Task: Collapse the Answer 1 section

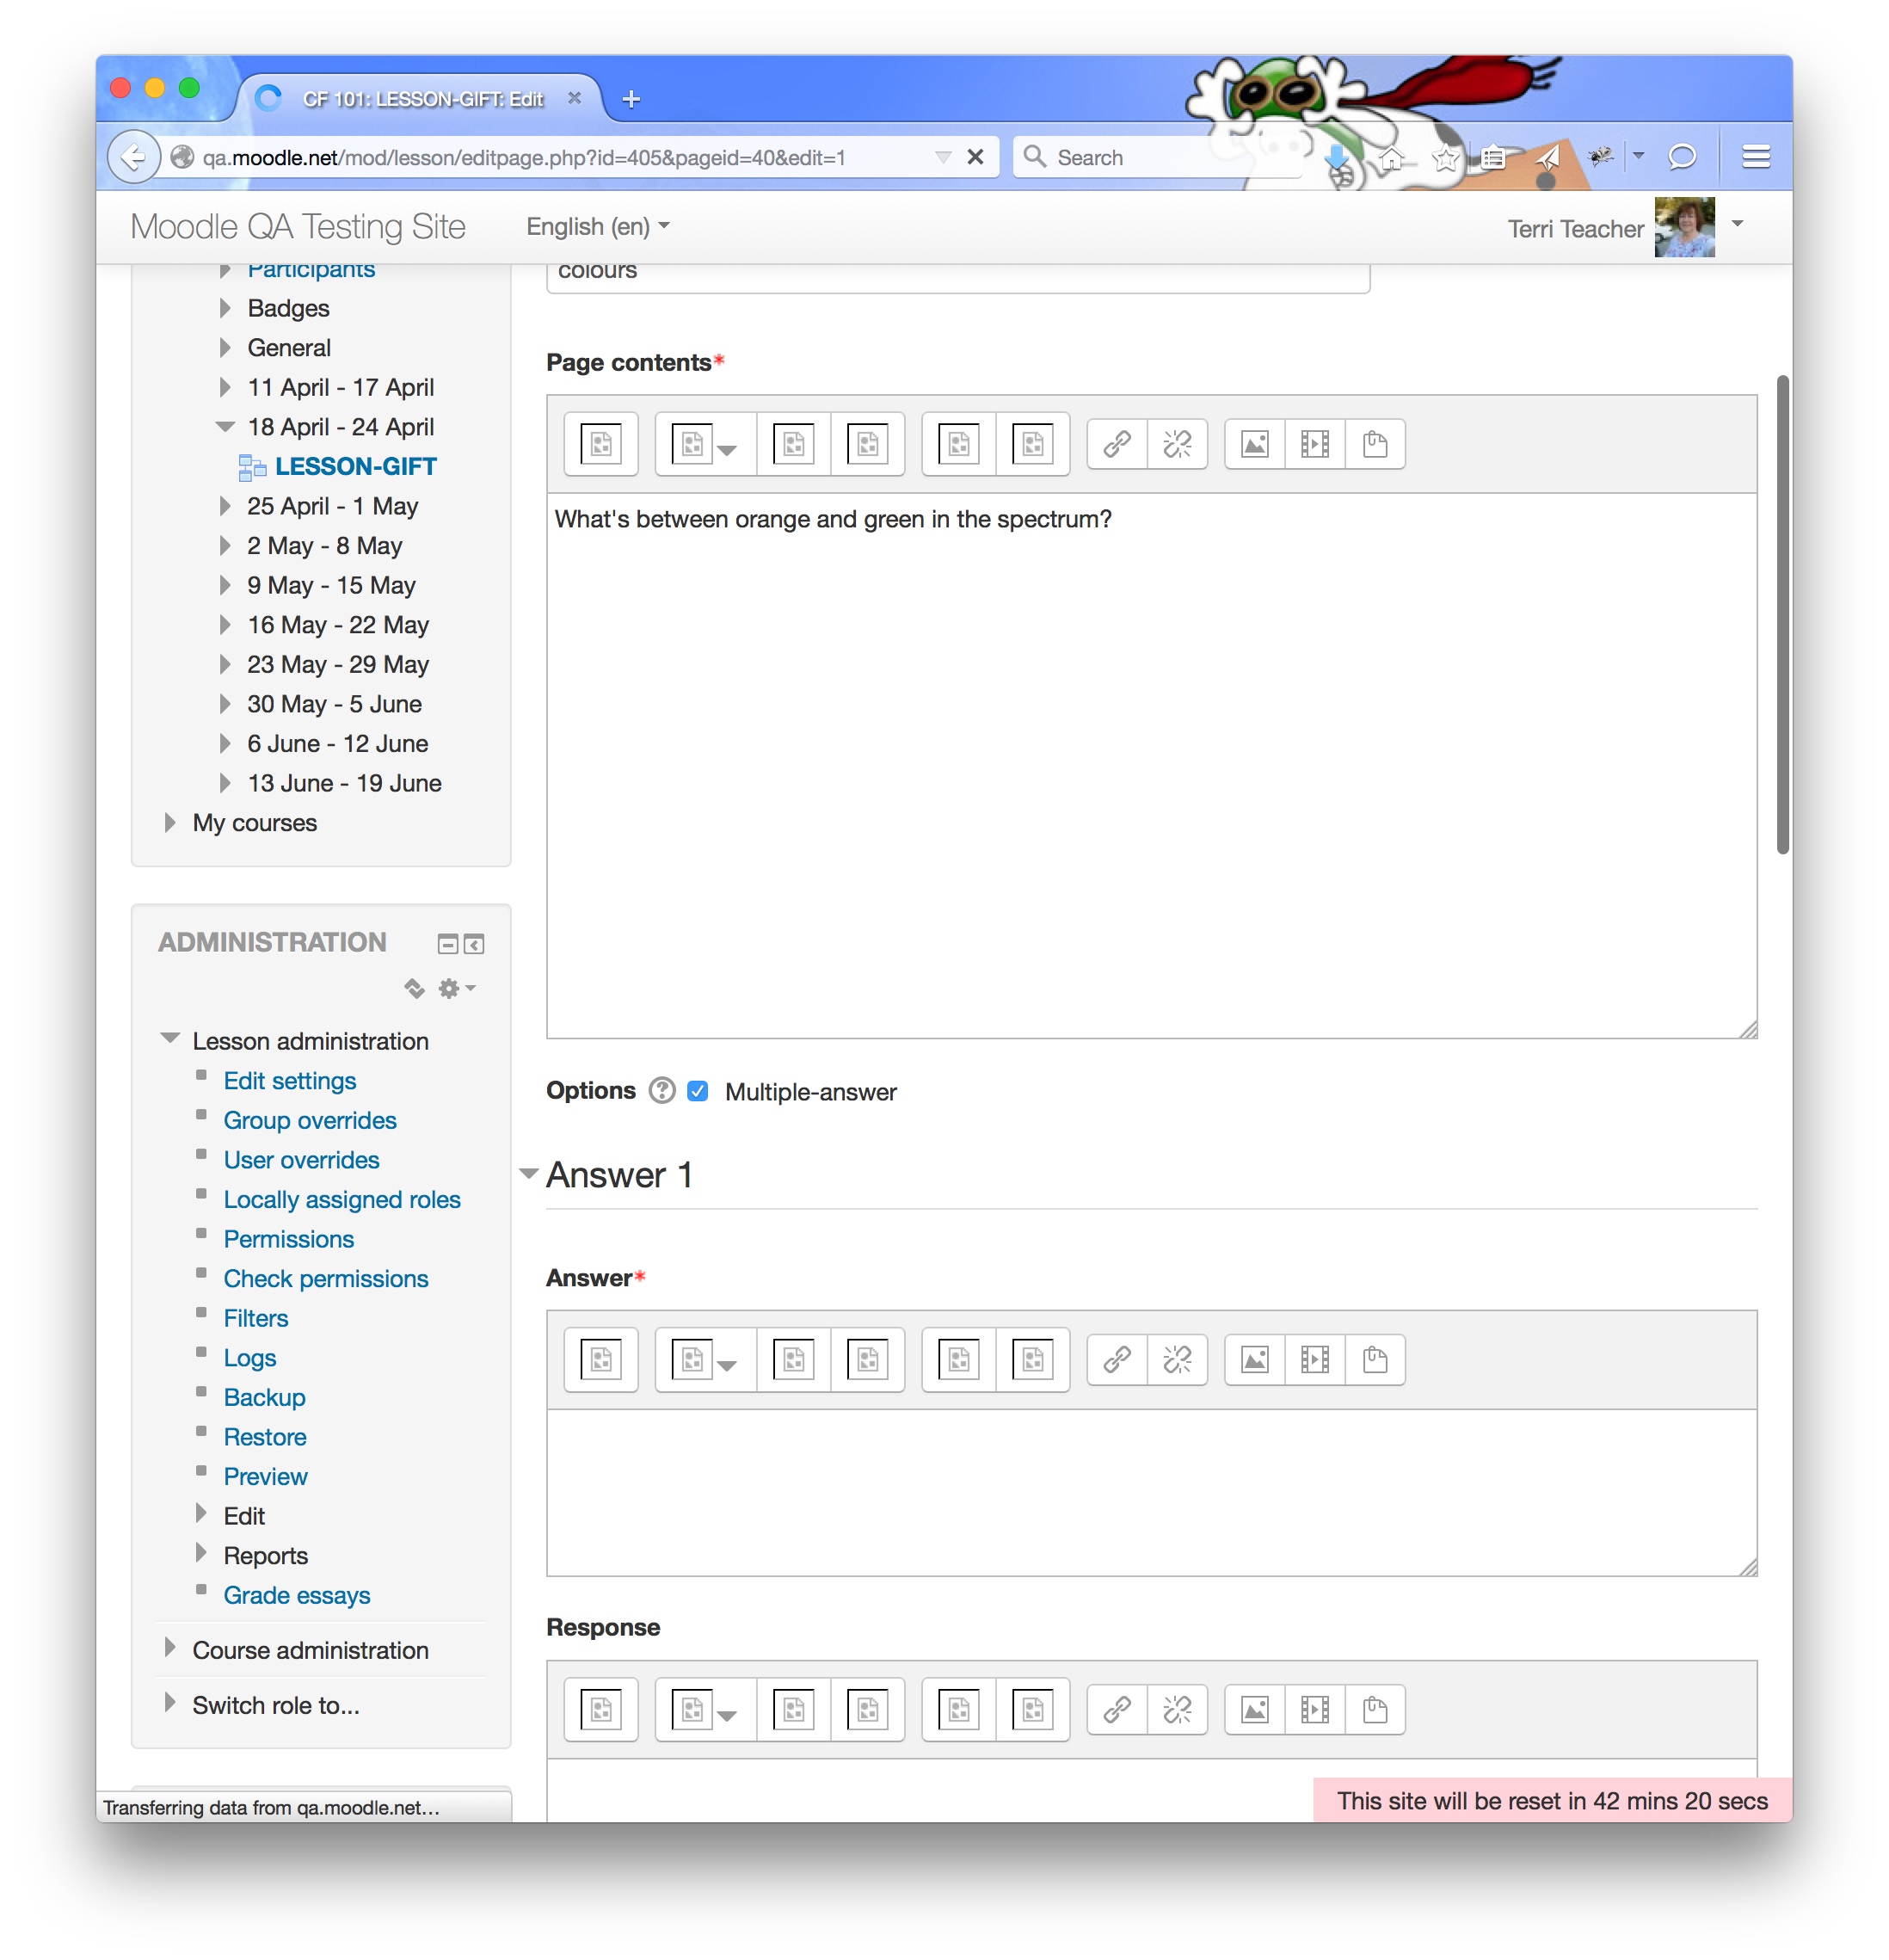Action: 529,1174
